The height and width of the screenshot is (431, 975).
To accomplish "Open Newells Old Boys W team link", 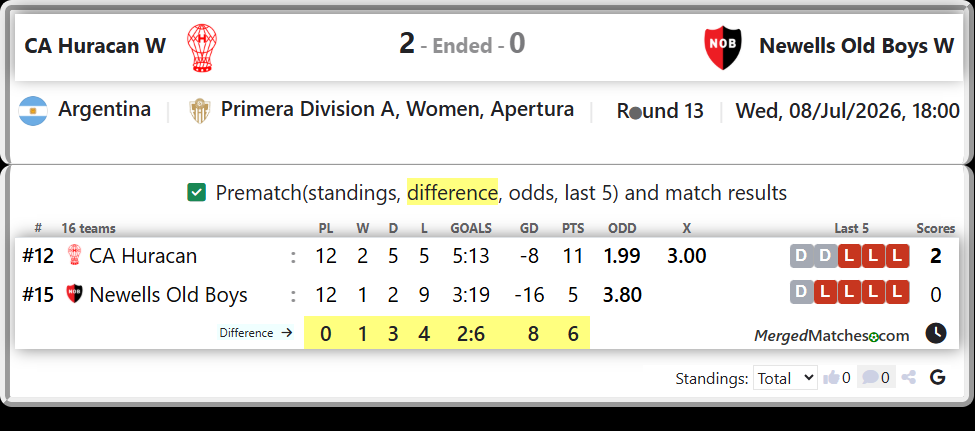I will coord(856,46).
